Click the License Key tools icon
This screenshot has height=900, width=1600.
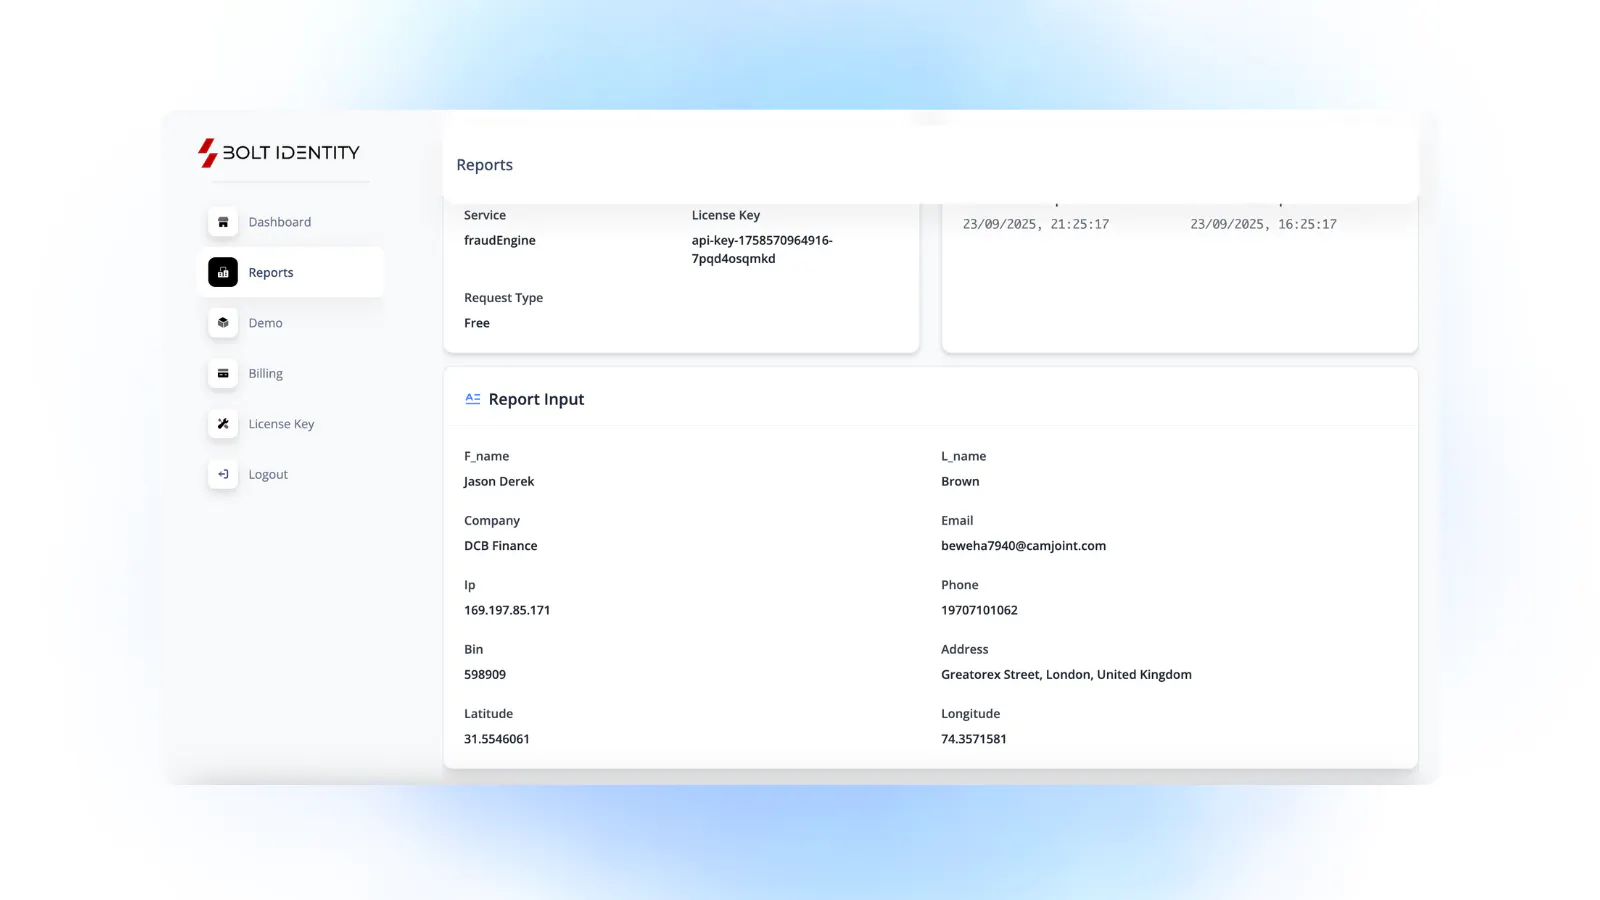coord(223,424)
